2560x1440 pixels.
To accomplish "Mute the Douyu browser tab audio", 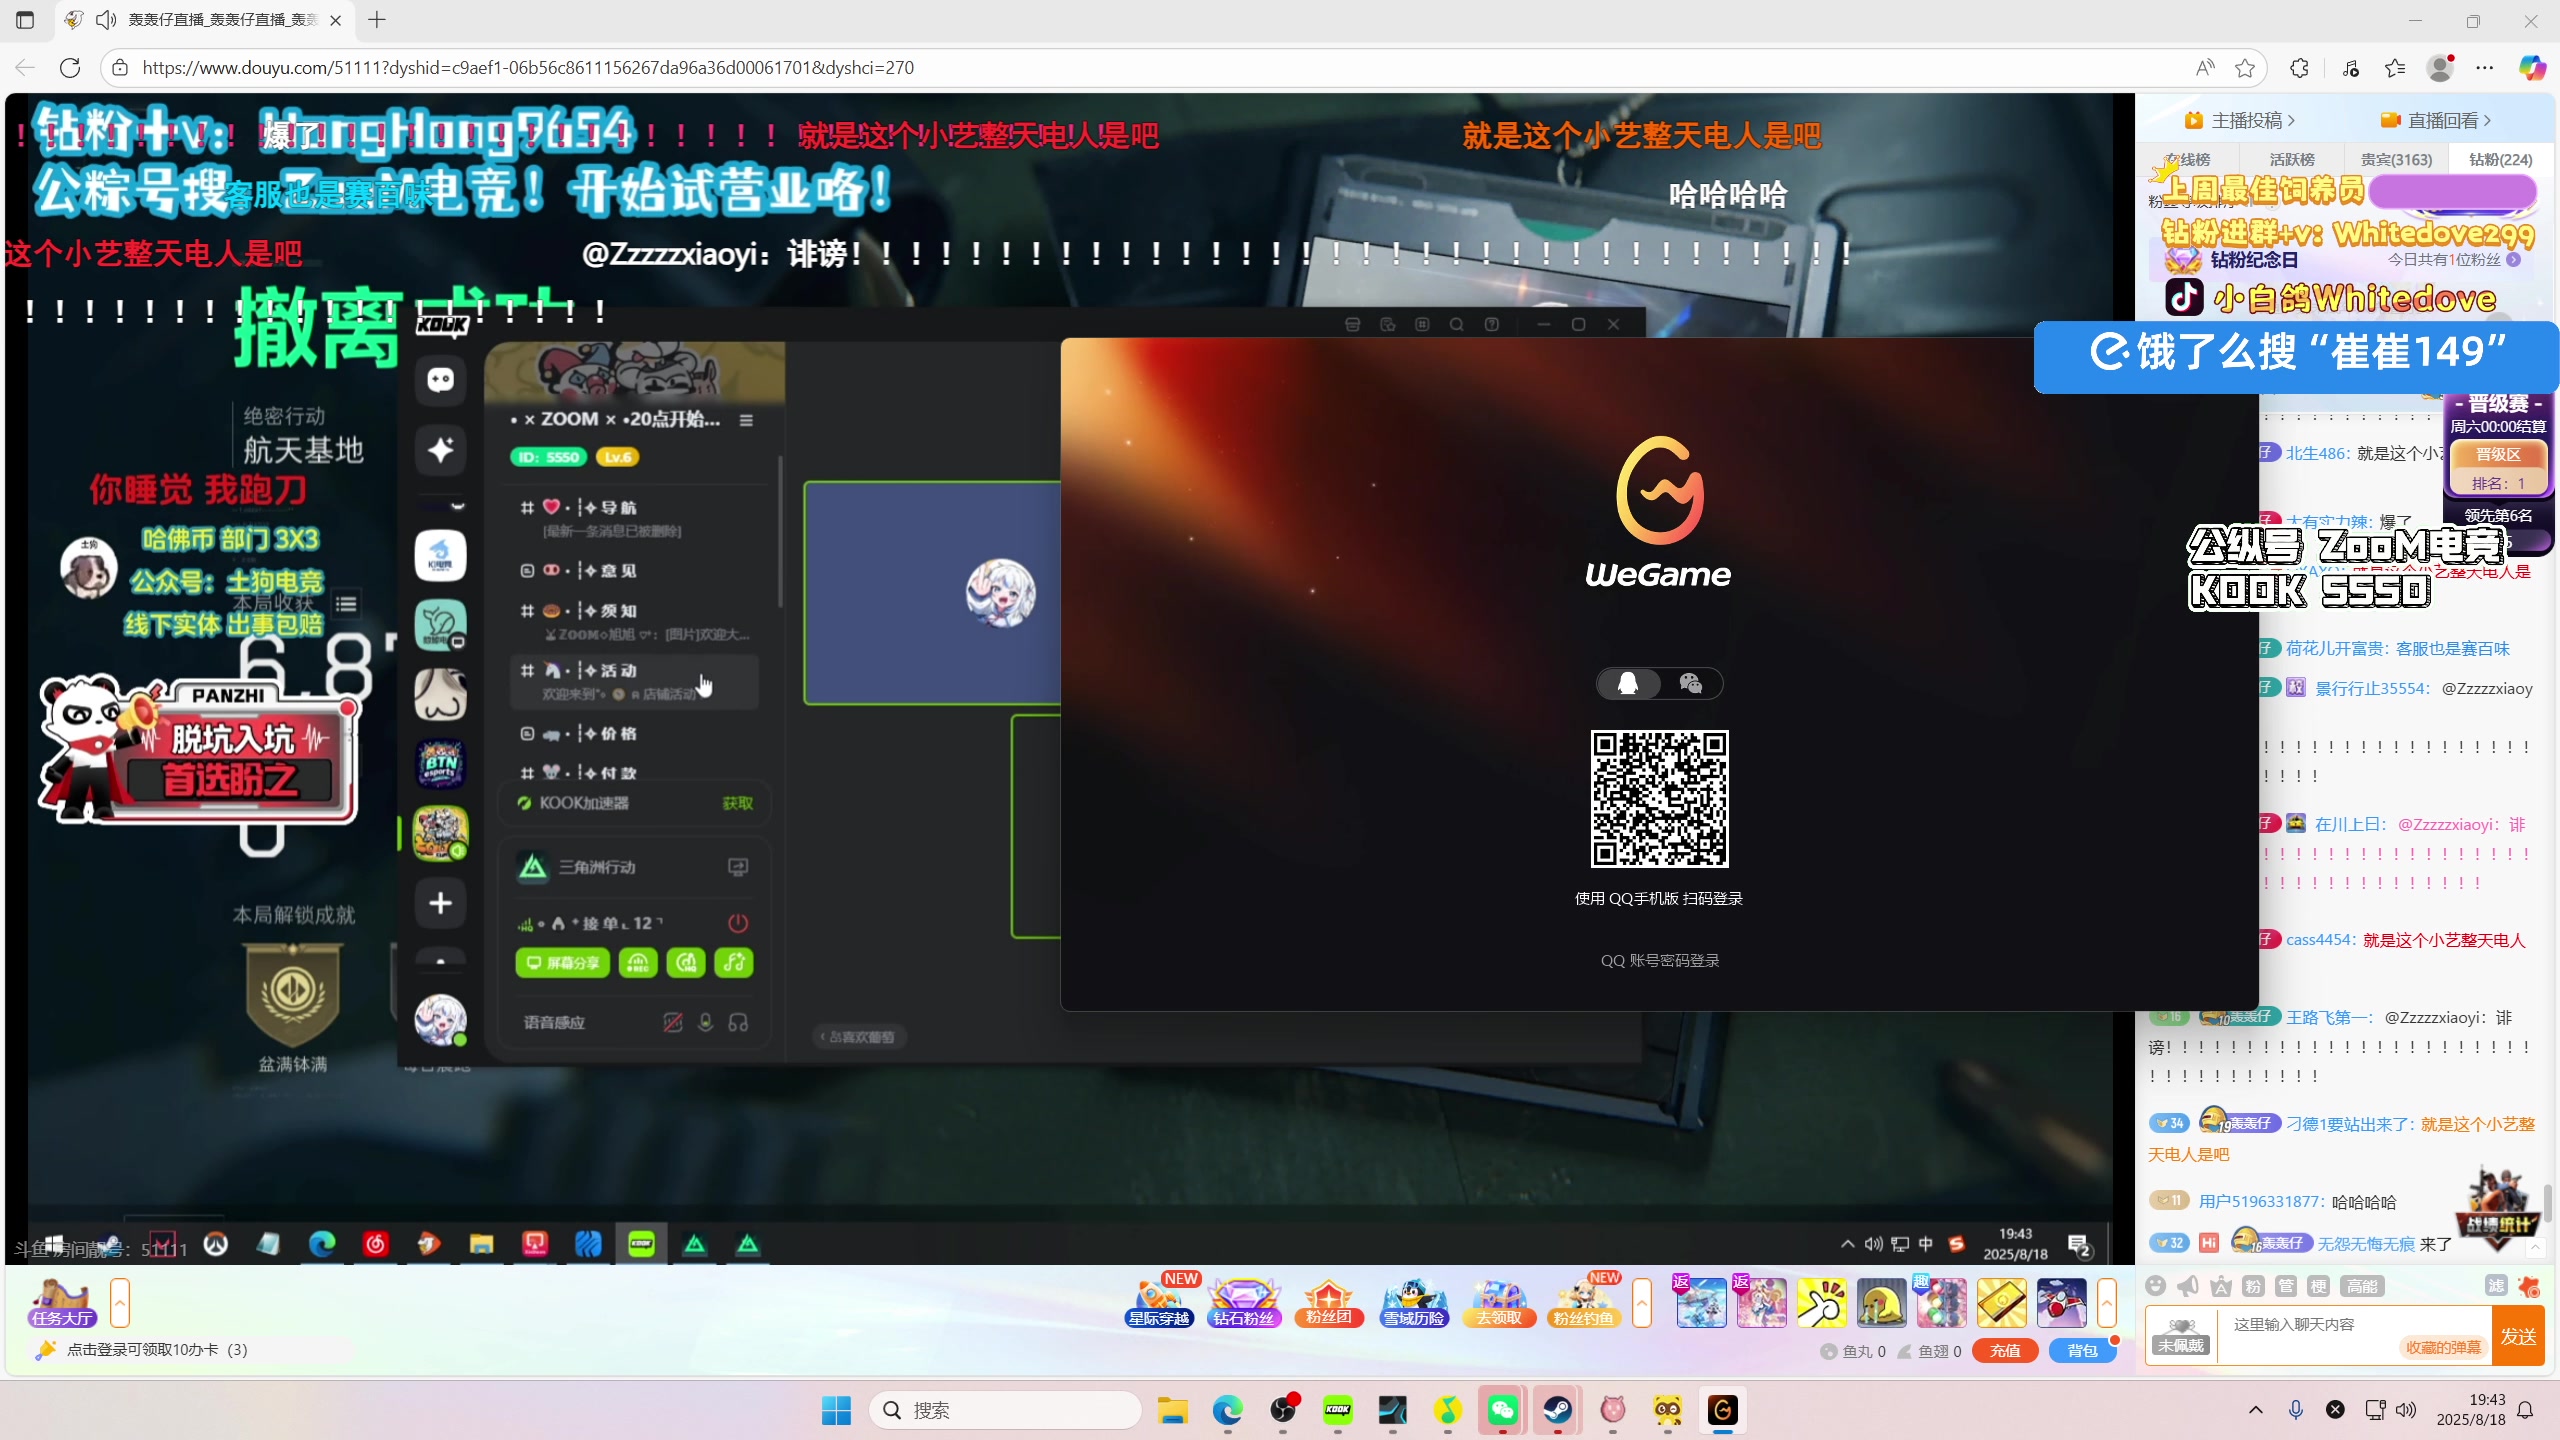I will (x=106, y=20).
